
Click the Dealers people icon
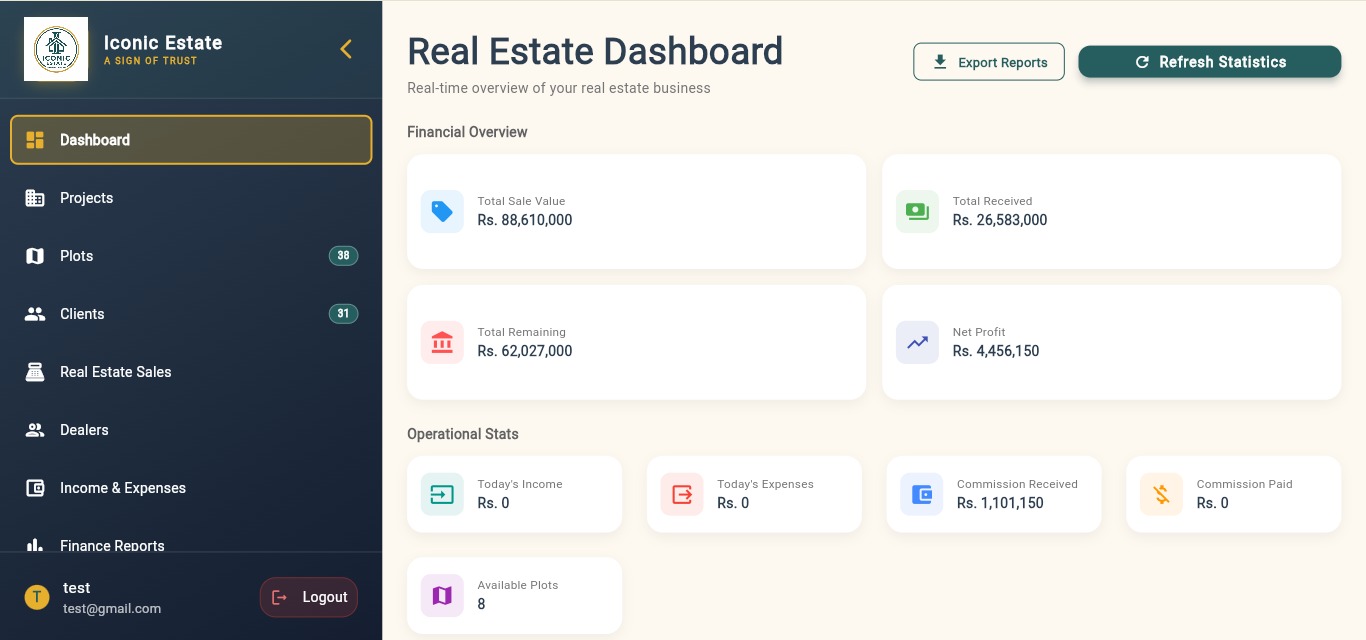pos(35,430)
